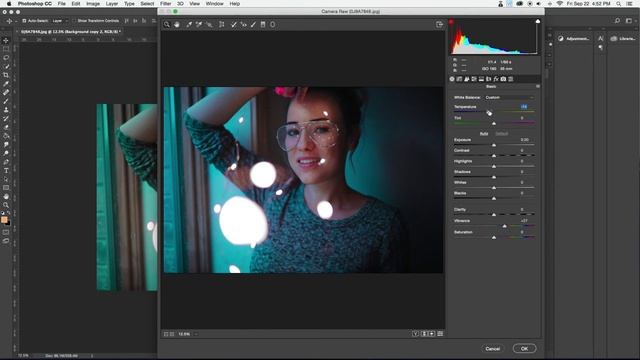This screenshot has height=360, width=640.
Task: Select the Red Eye Removal tool
Action: 244,24
